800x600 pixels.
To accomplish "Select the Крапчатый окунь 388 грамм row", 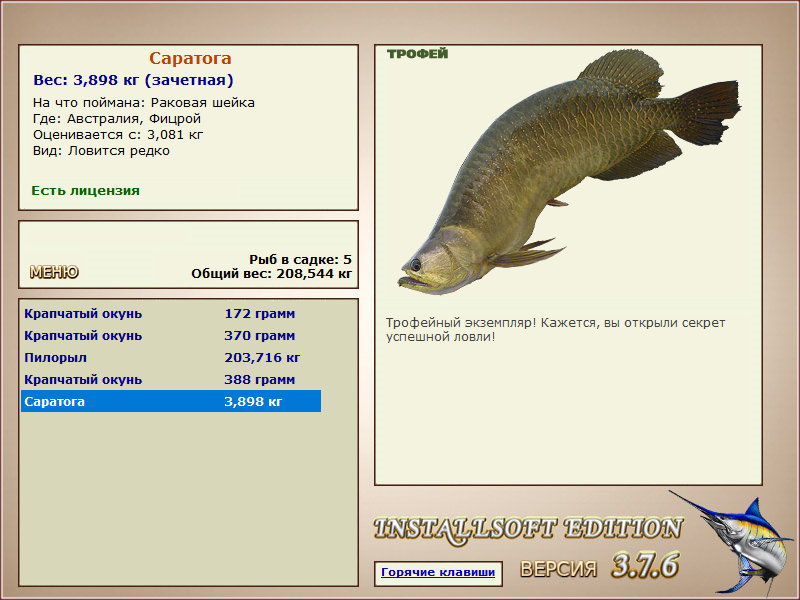I will [x=171, y=380].
